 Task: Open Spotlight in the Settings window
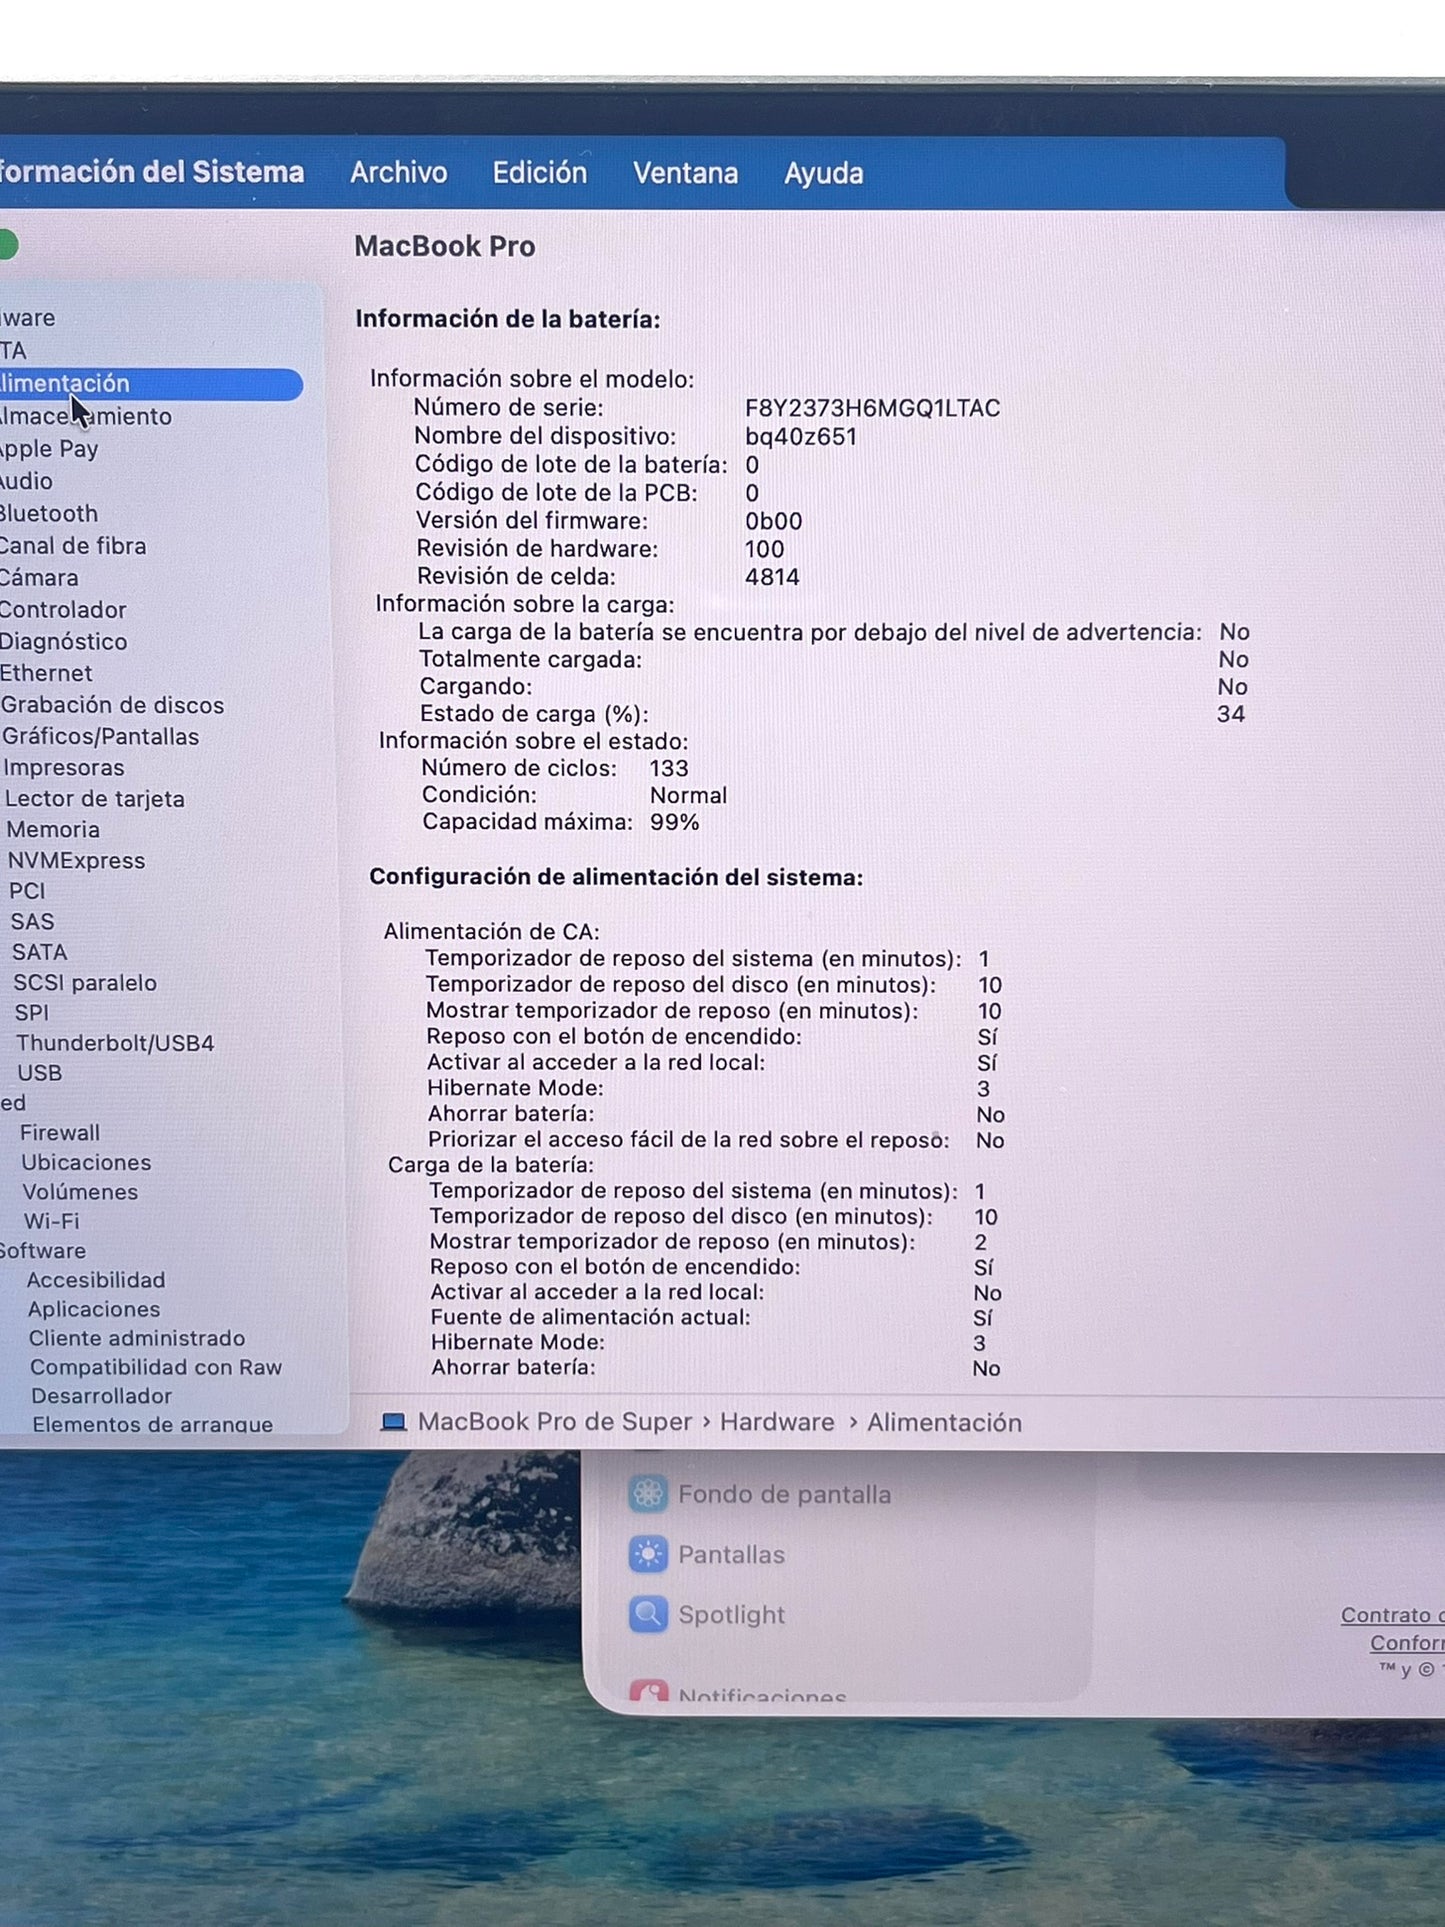point(731,1614)
